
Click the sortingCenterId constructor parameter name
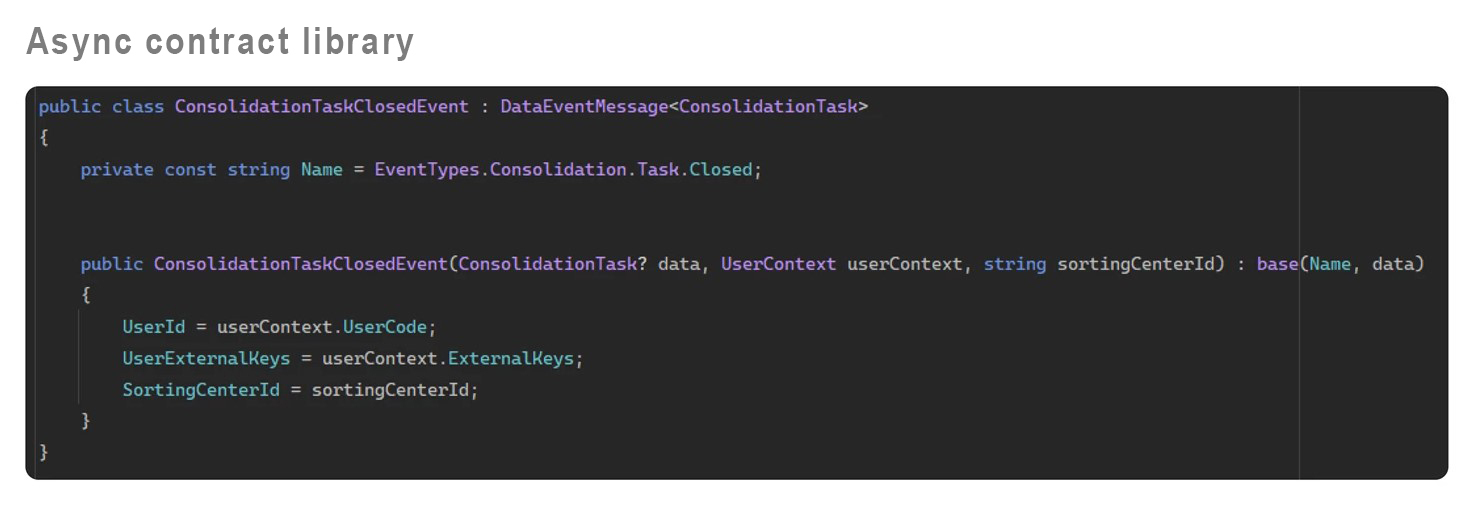(x=1134, y=264)
